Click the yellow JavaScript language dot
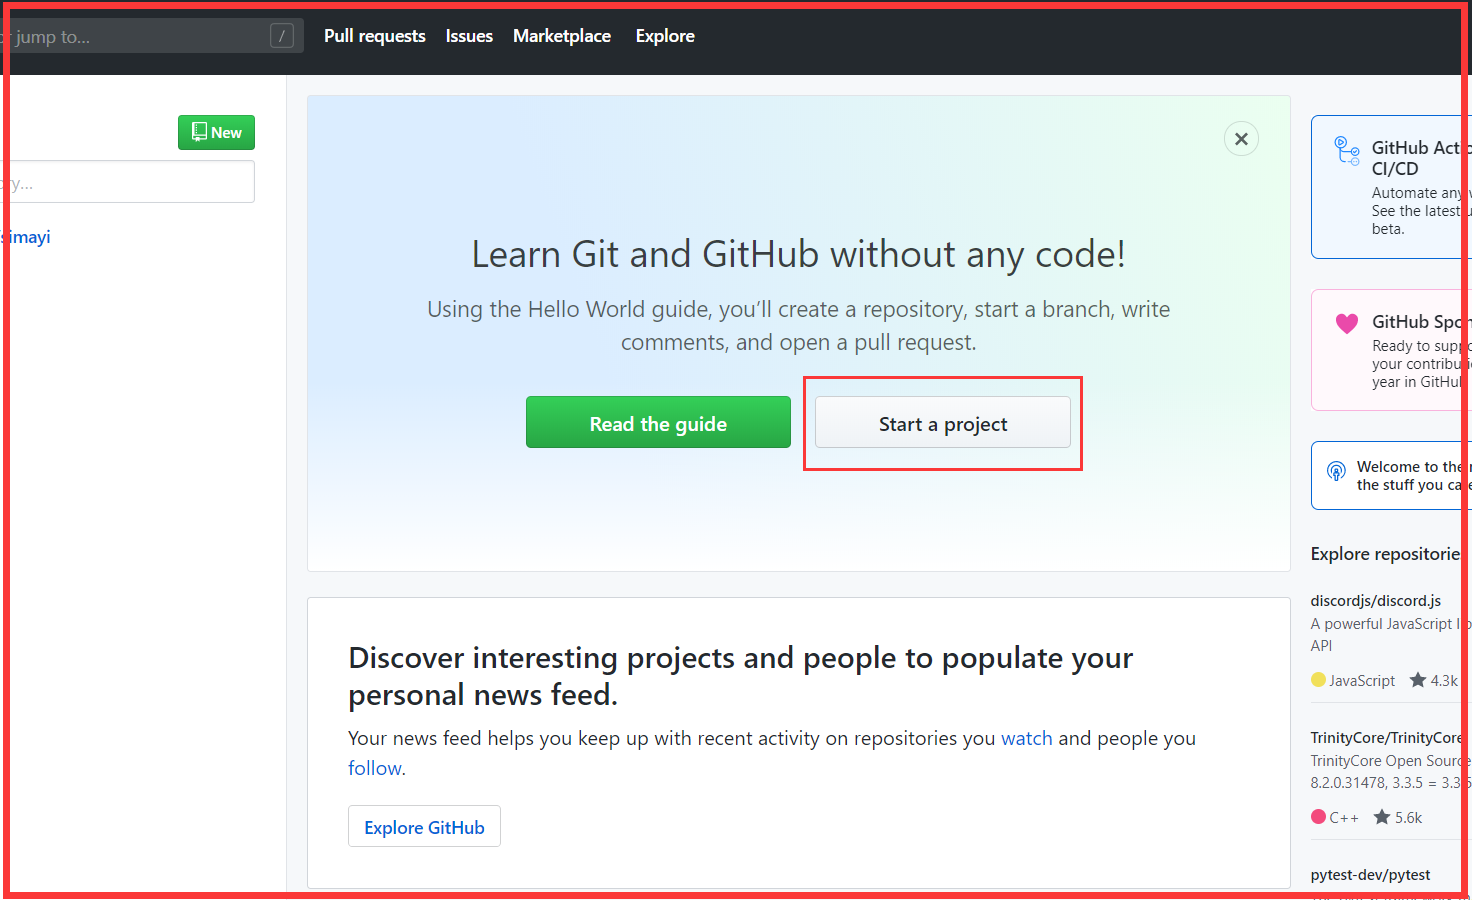 (x=1318, y=680)
